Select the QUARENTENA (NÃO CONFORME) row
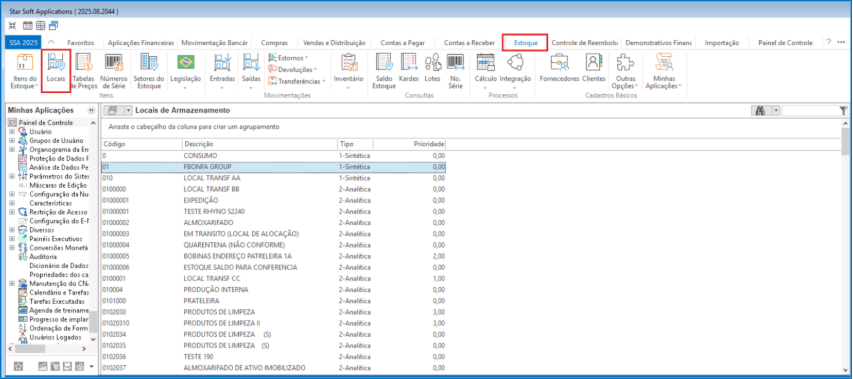 tap(274, 245)
